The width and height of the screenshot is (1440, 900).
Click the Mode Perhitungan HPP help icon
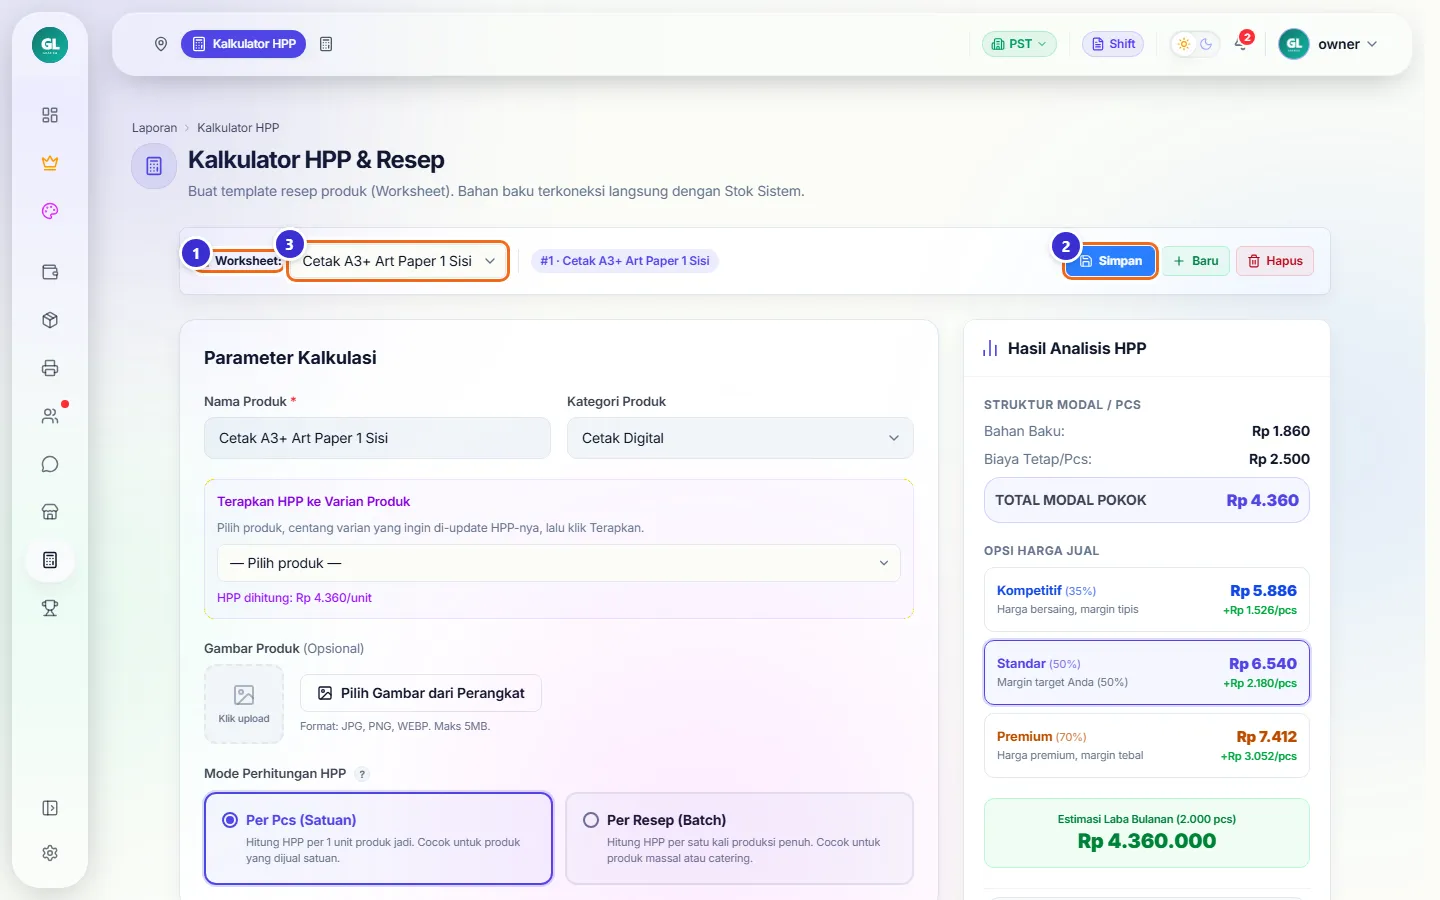362,774
